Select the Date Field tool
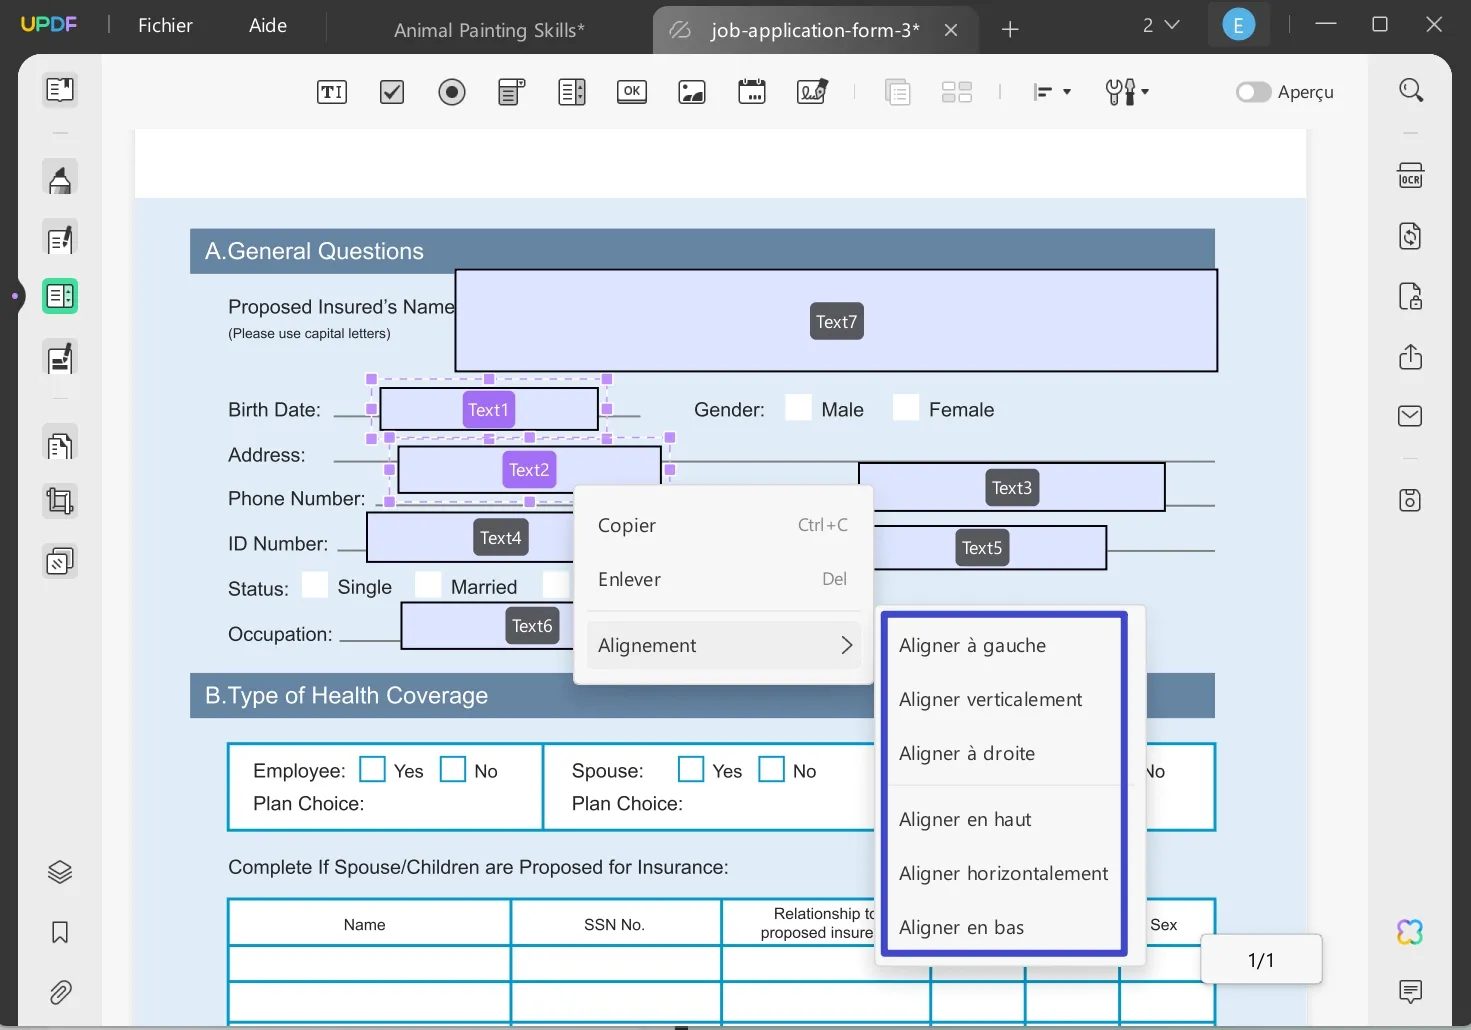1471x1030 pixels. tap(752, 92)
